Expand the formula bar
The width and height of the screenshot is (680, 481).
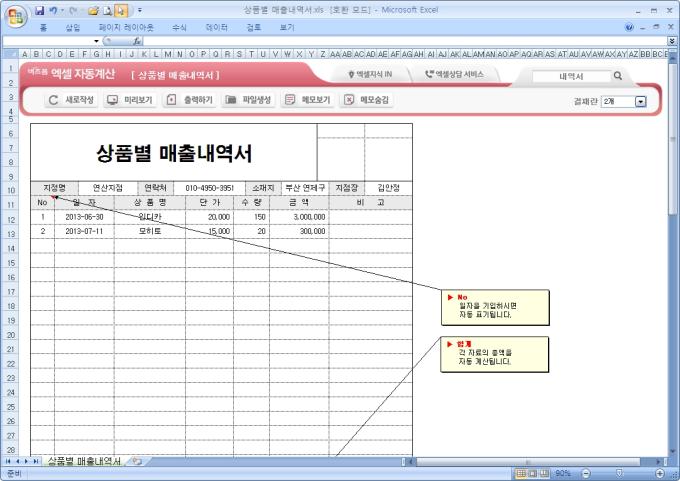coord(672,41)
